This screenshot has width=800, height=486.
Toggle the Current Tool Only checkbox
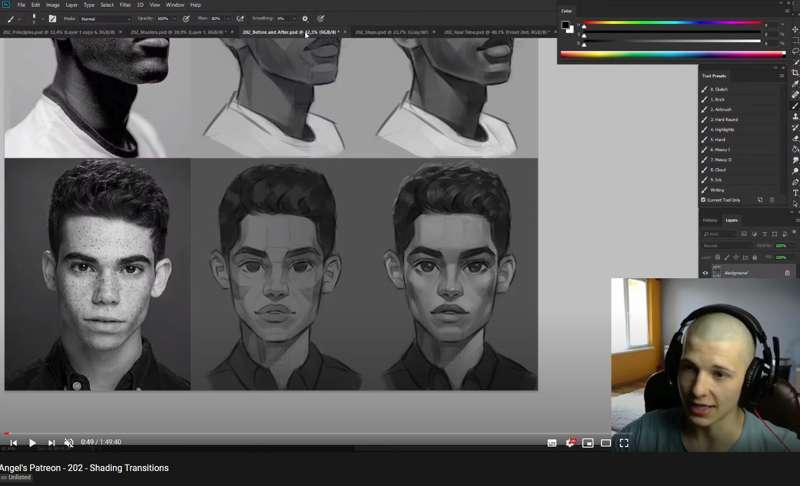[704, 200]
